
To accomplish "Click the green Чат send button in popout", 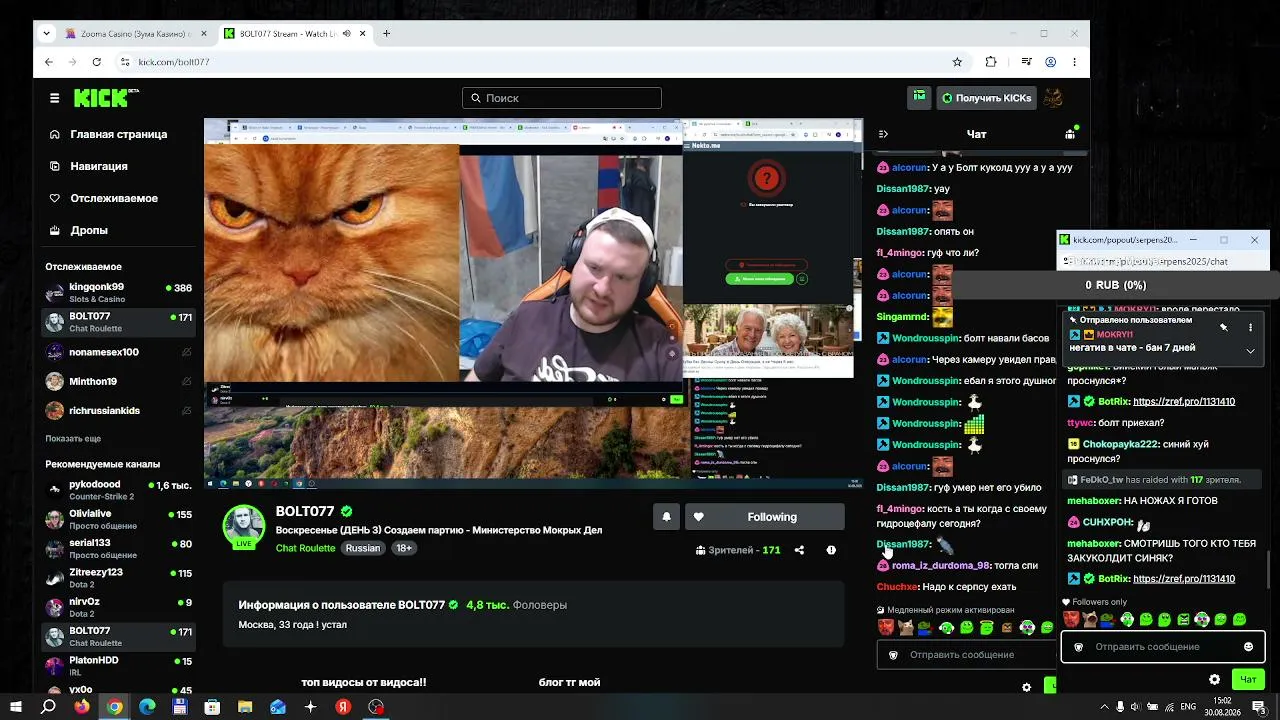I will [1248, 680].
